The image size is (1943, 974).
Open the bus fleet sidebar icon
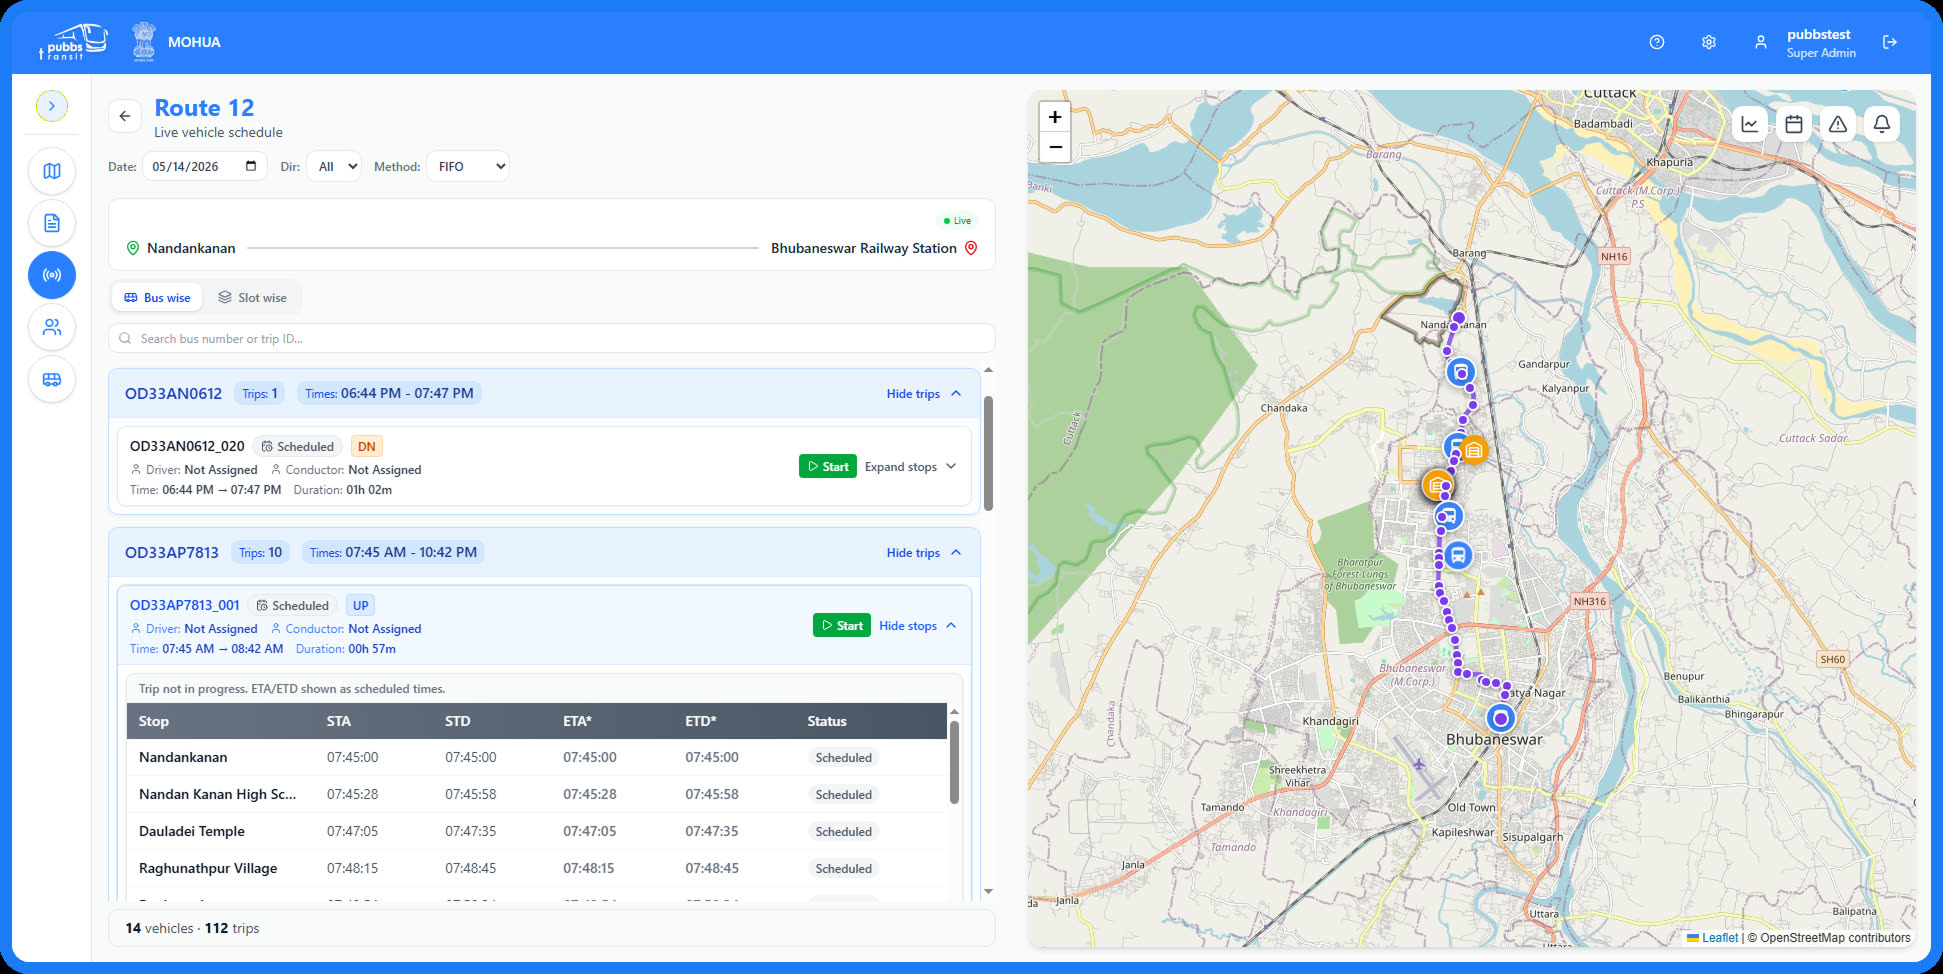(52, 379)
